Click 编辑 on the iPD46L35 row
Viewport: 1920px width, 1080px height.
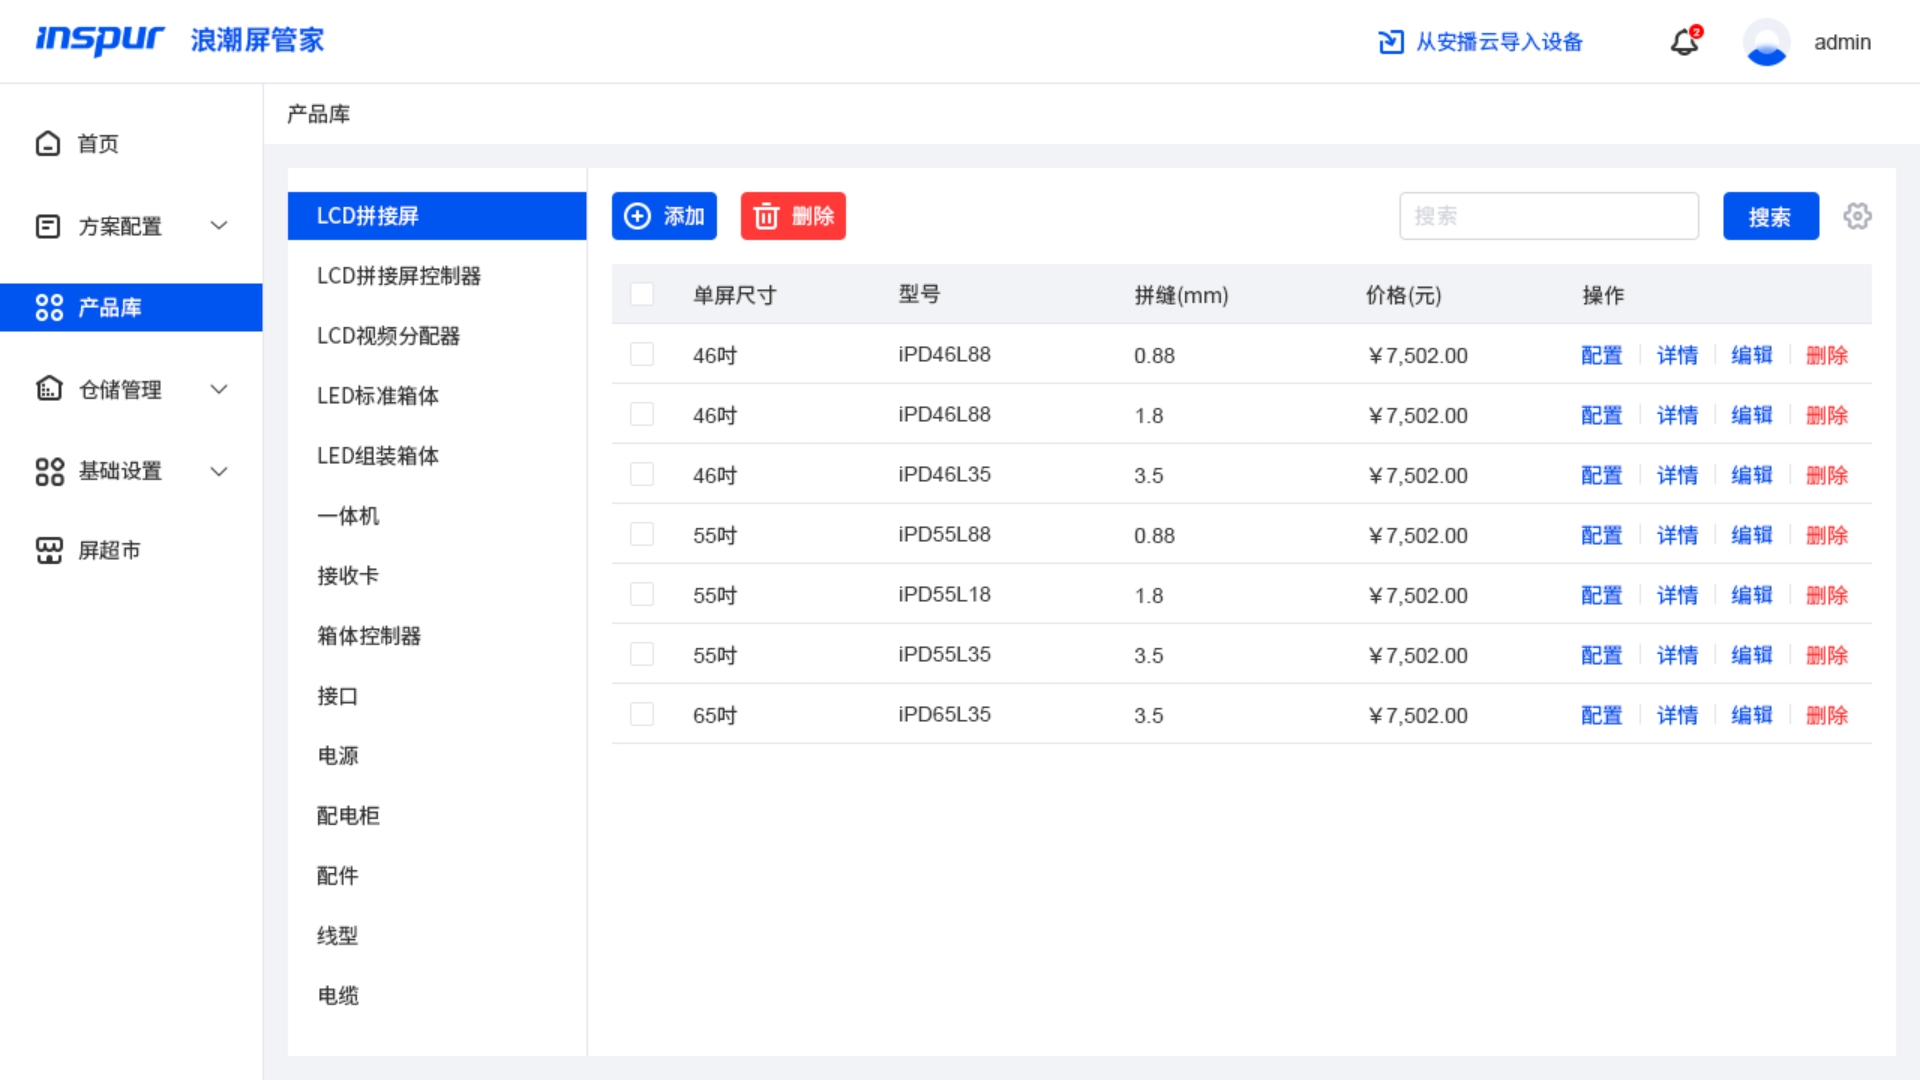(1752, 475)
